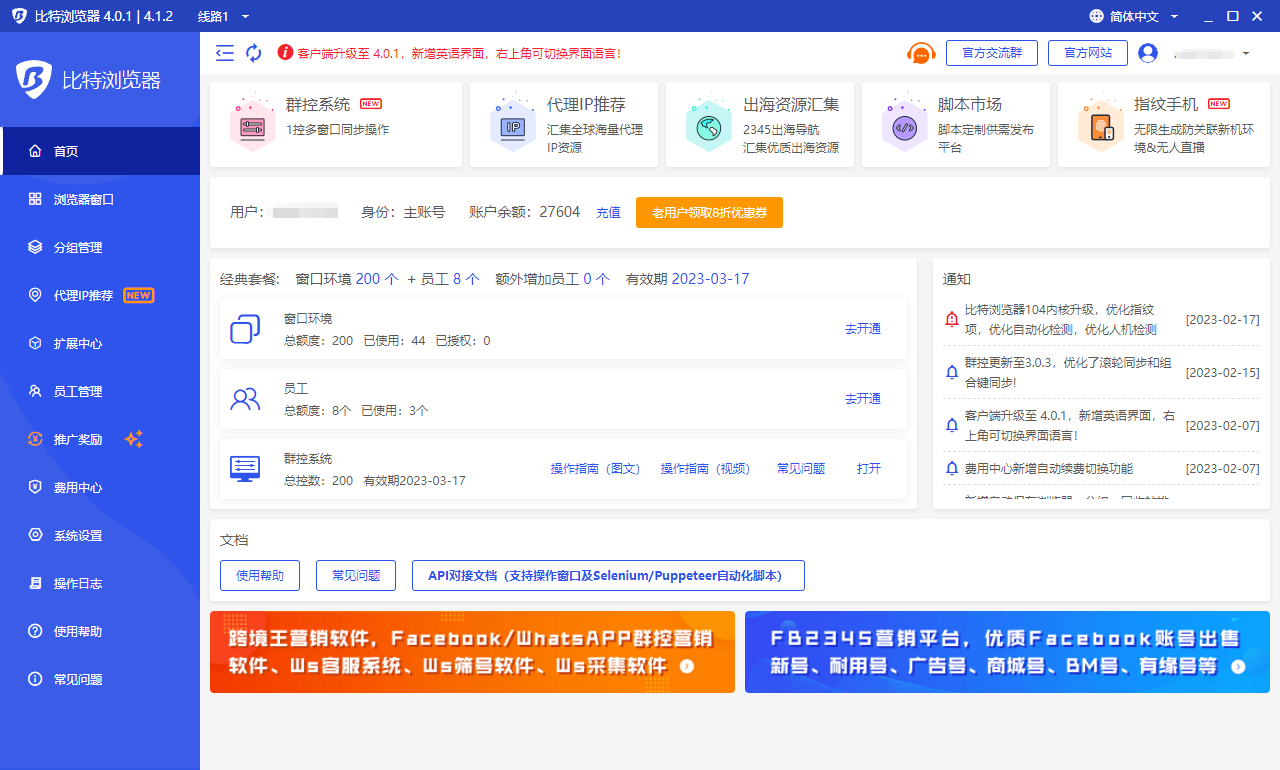Open the account name dropdown arrow
This screenshot has width=1280, height=770.
click(1245, 53)
